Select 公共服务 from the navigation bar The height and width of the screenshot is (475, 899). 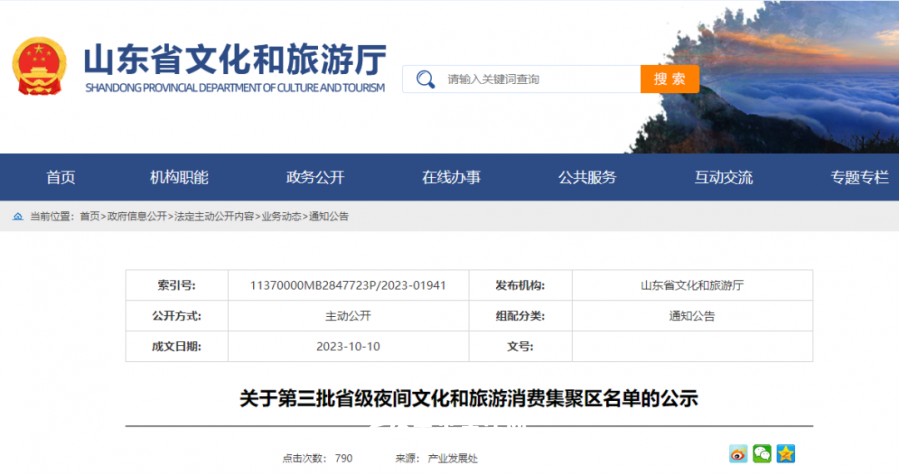click(x=587, y=178)
